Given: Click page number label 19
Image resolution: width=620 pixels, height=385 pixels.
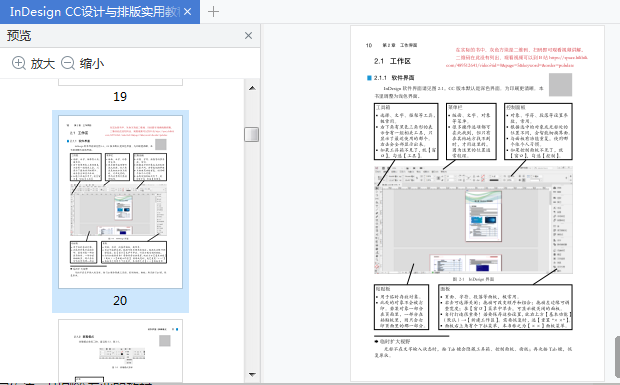Looking at the screenshot, I should coord(120,97).
